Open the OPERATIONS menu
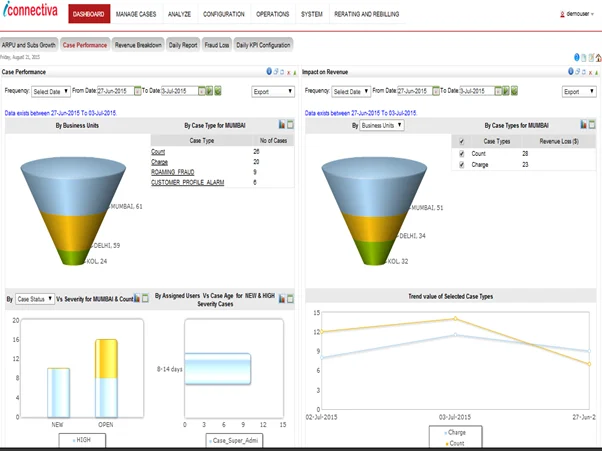 click(273, 14)
